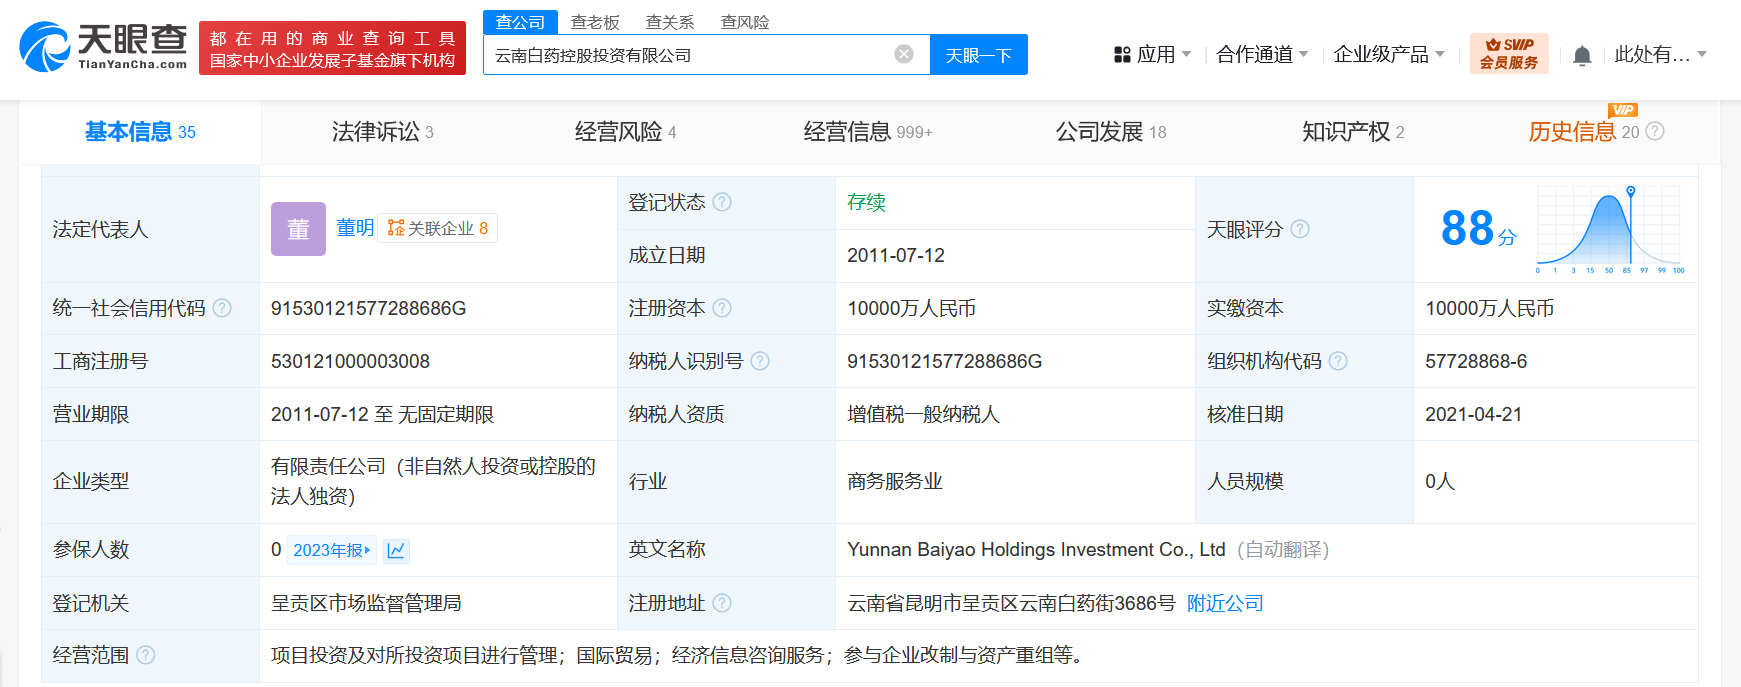Click the 呈贡区市场监督管理局 value
This screenshot has width=1741, height=687.
[x=366, y=603]
